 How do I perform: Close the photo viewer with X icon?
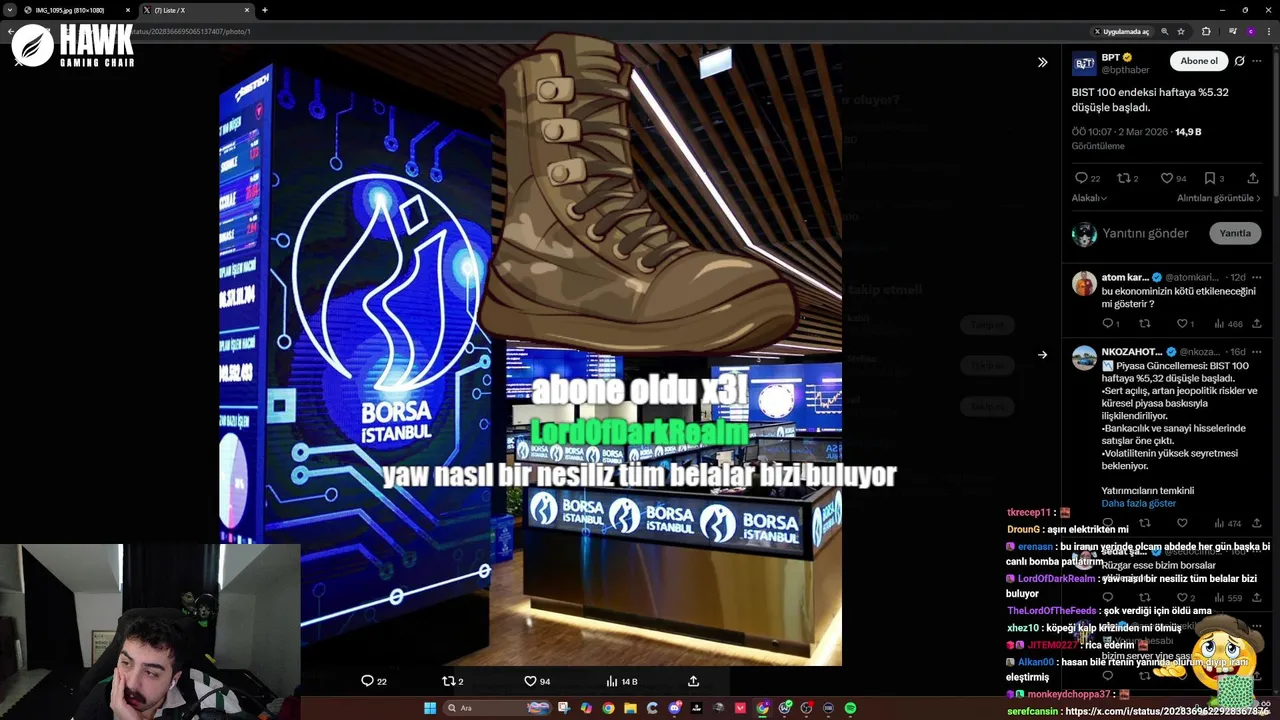[18, 62]
